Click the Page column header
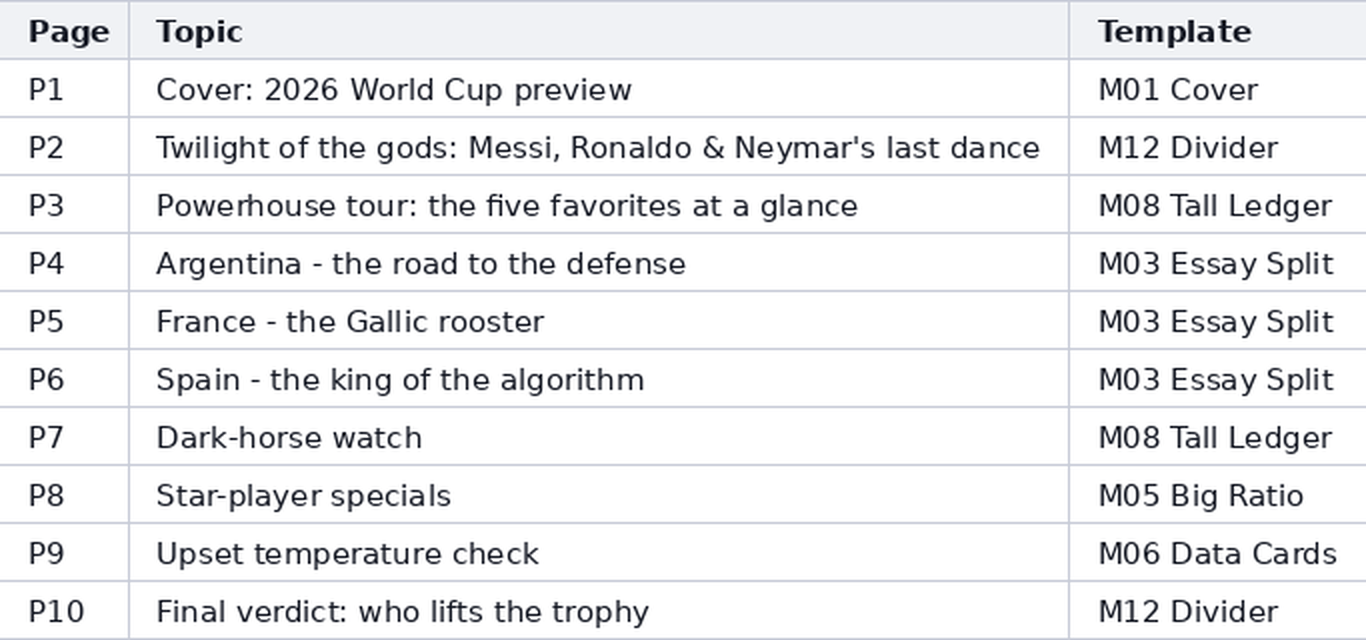This screenshot has width=1366, height=640. click(64, 31)
